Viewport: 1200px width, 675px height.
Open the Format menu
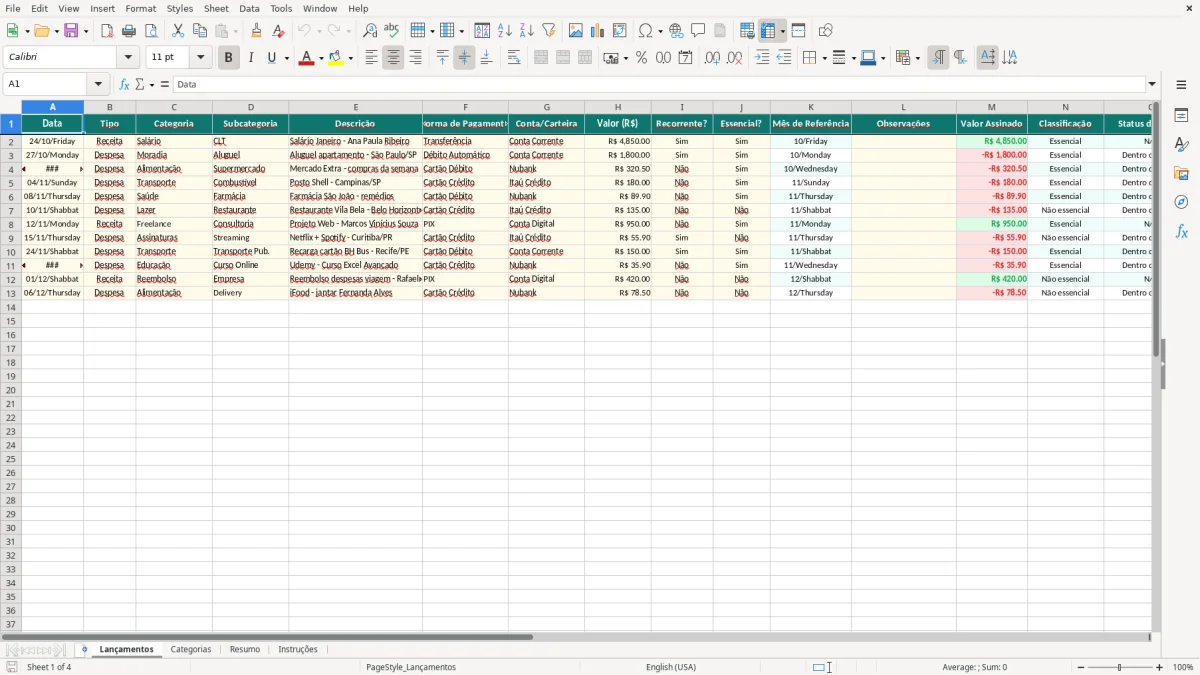(x=140, y=8)
